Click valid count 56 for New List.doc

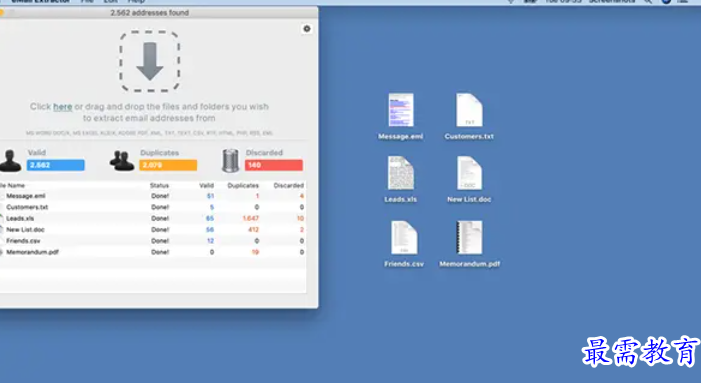pyautogui.click(x=210, y=230)
